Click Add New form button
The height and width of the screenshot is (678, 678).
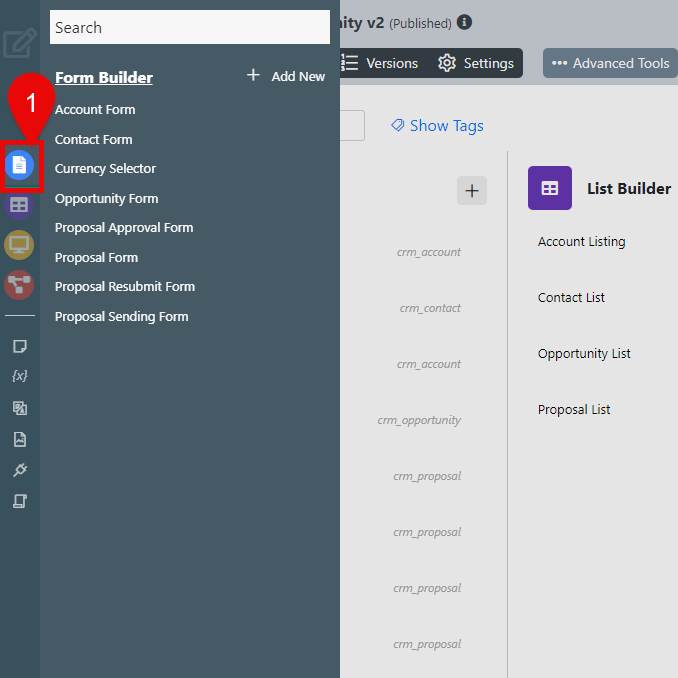click(287, 76)
